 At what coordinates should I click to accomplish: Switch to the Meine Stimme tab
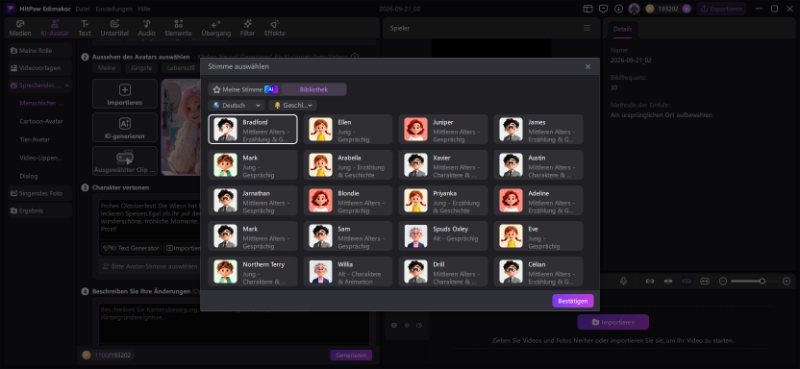point(245,89)
